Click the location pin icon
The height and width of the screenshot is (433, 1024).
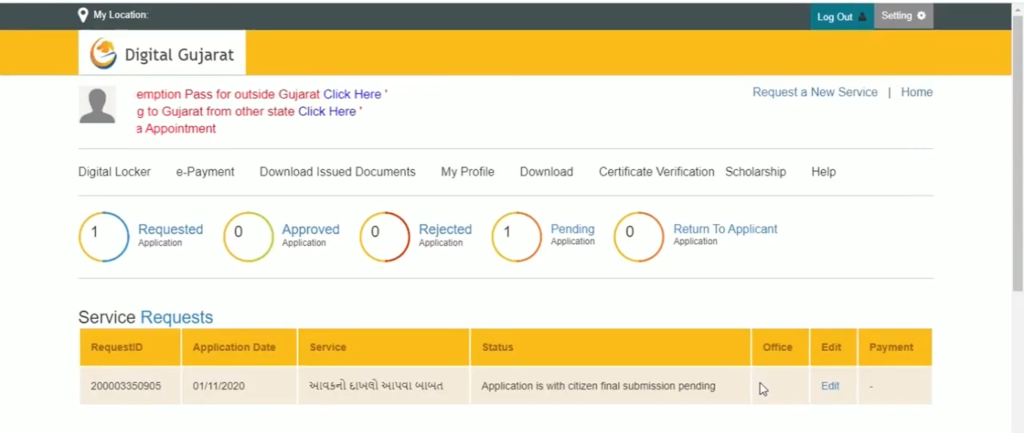coord(83,15)
